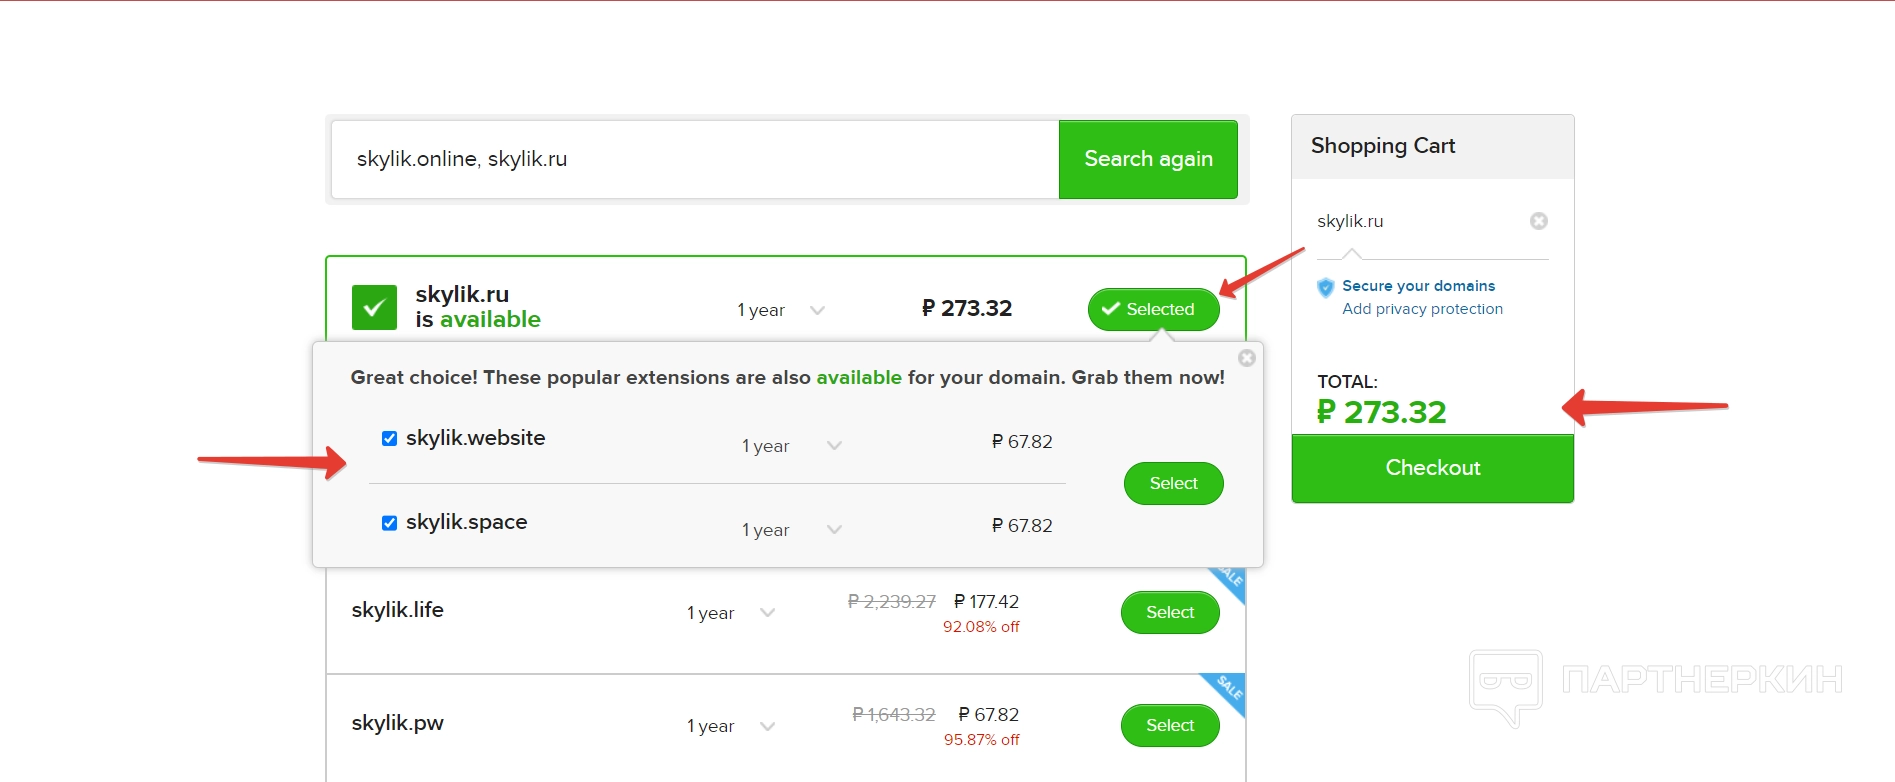Click the green skylik.ru available checkmark
1895x782 pixels.
374,308
